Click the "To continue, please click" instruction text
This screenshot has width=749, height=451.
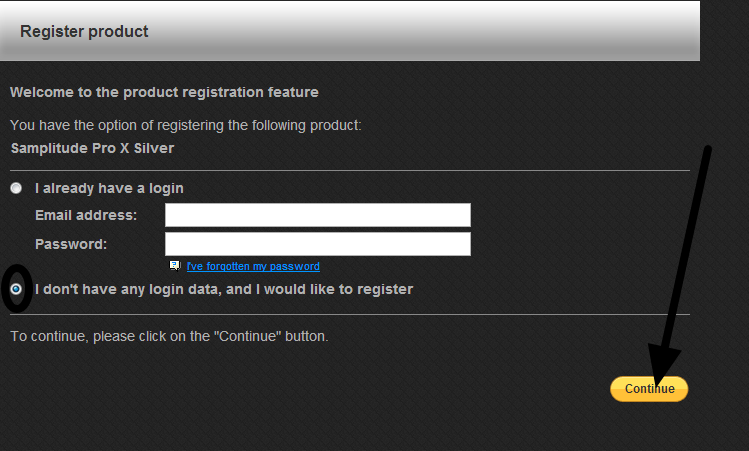coord(169,336)
